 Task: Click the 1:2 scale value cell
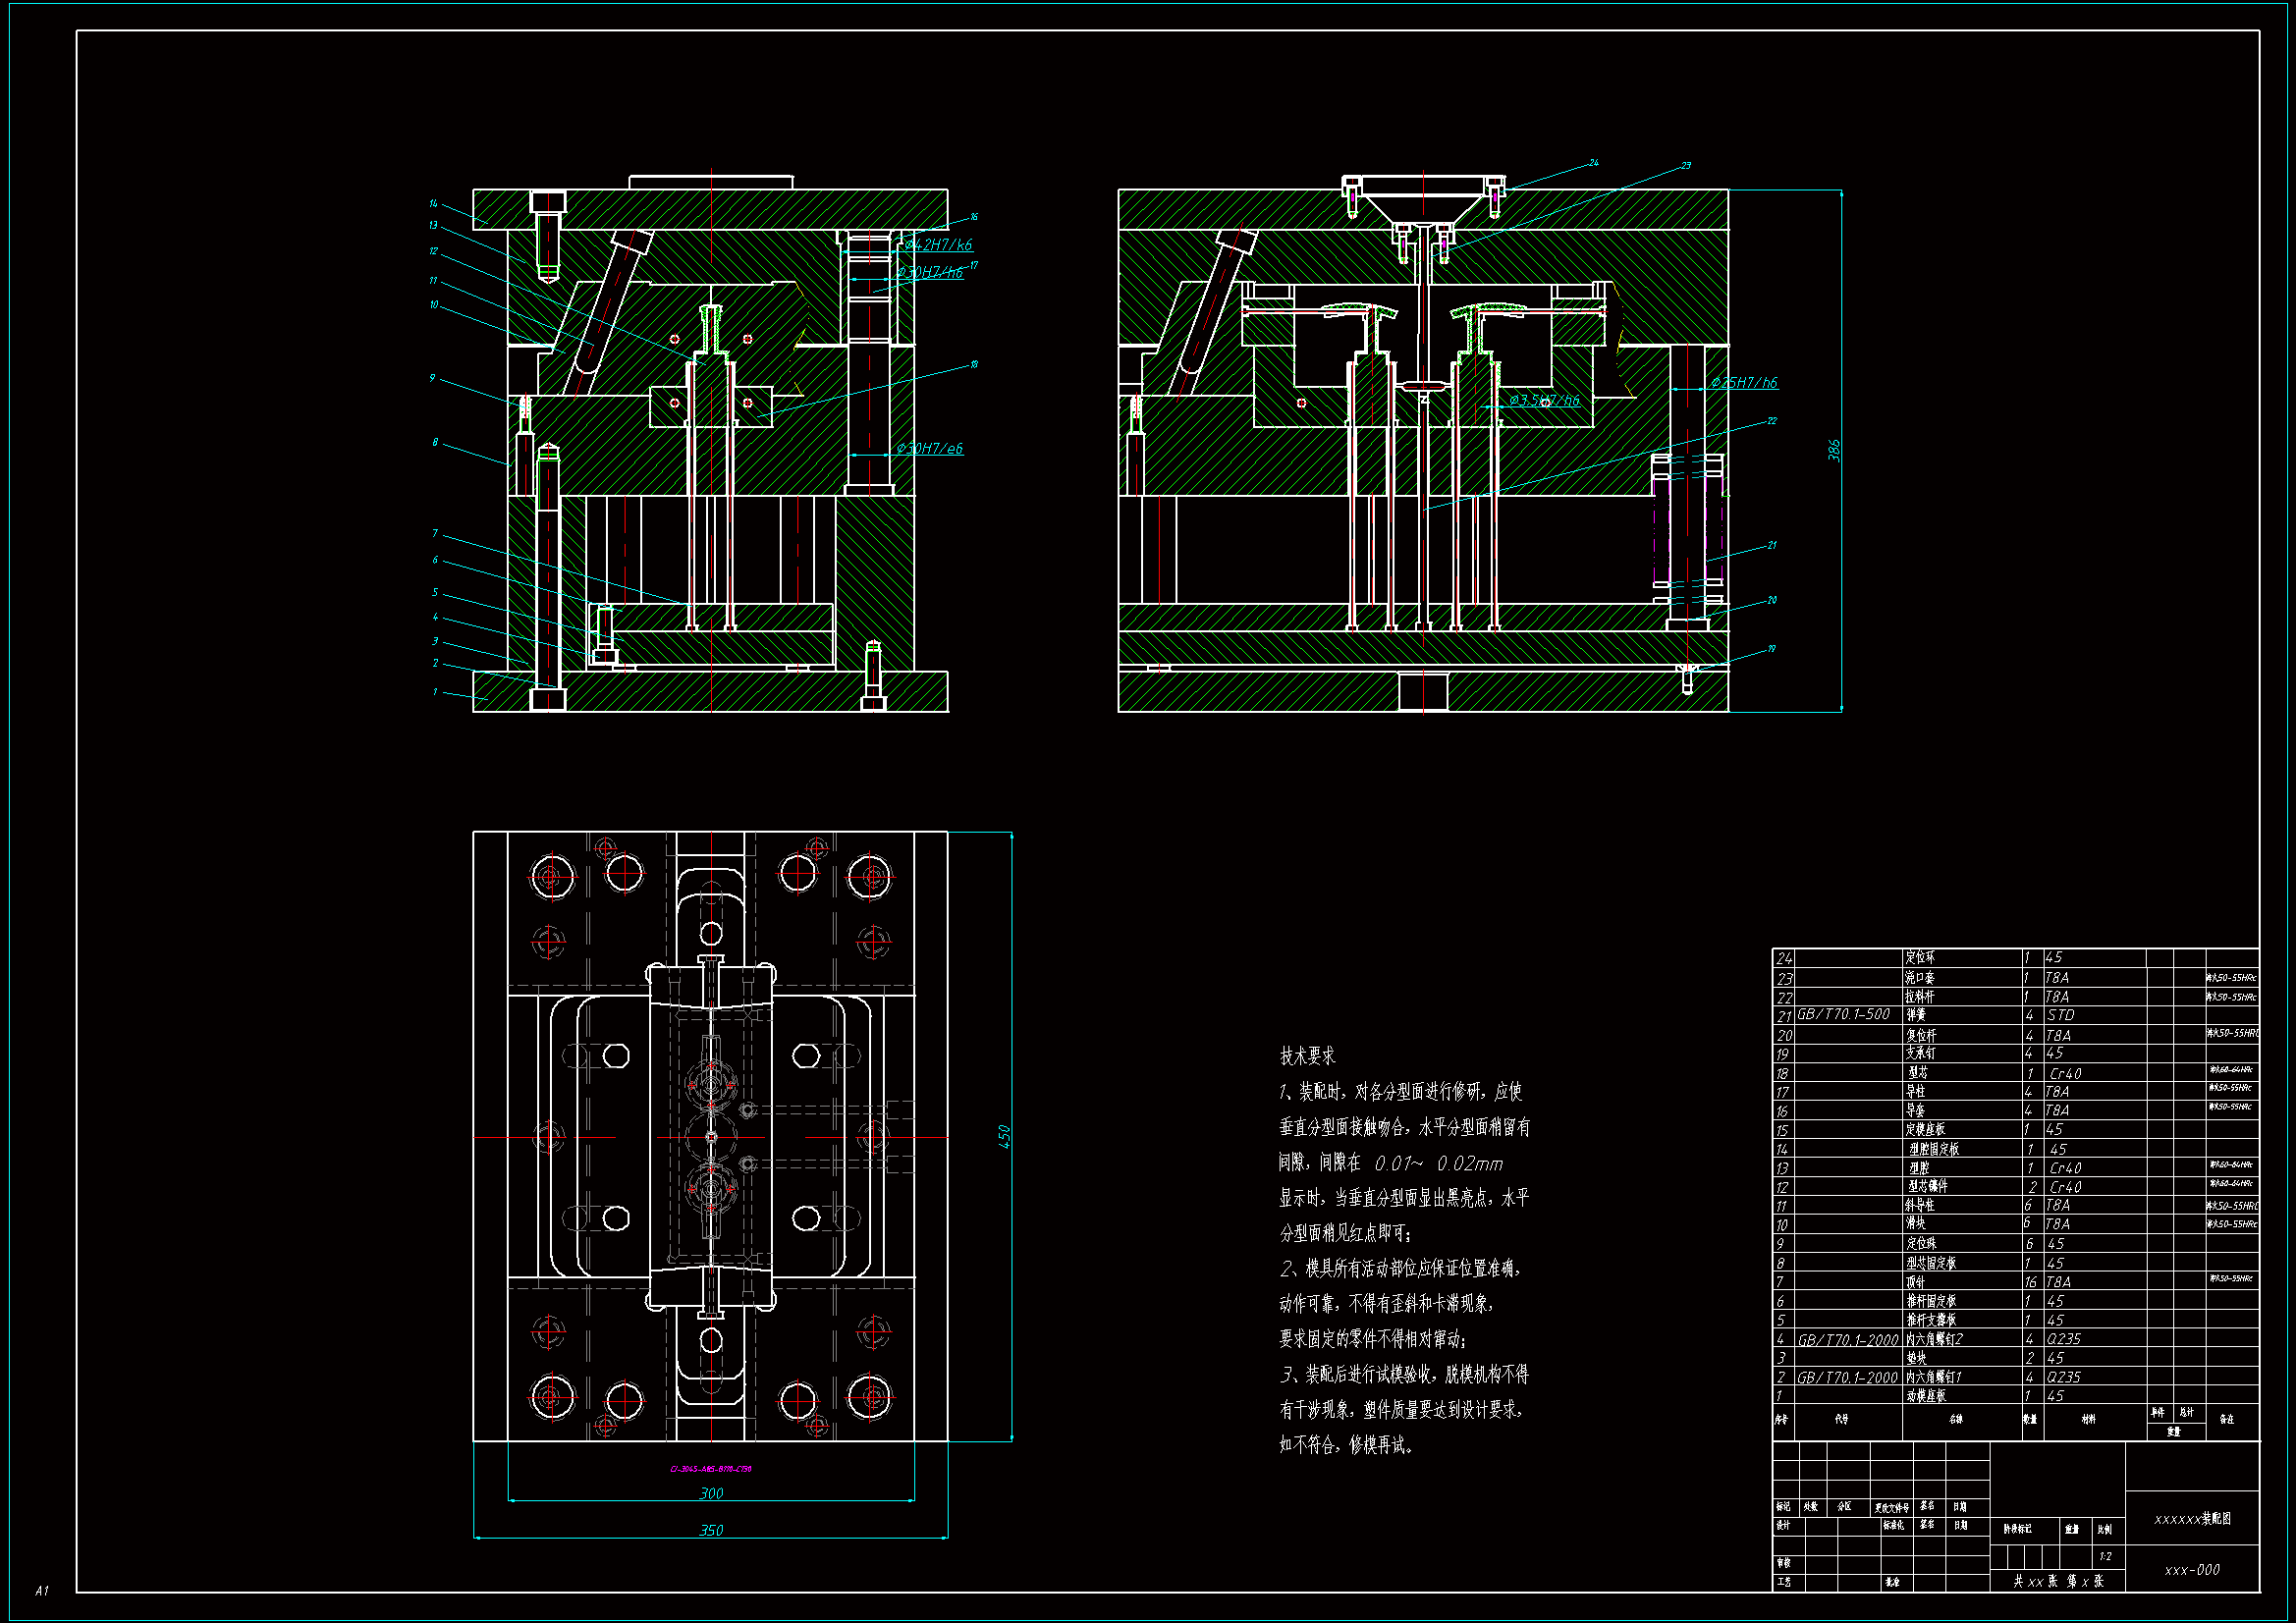click(2105, 1556)
